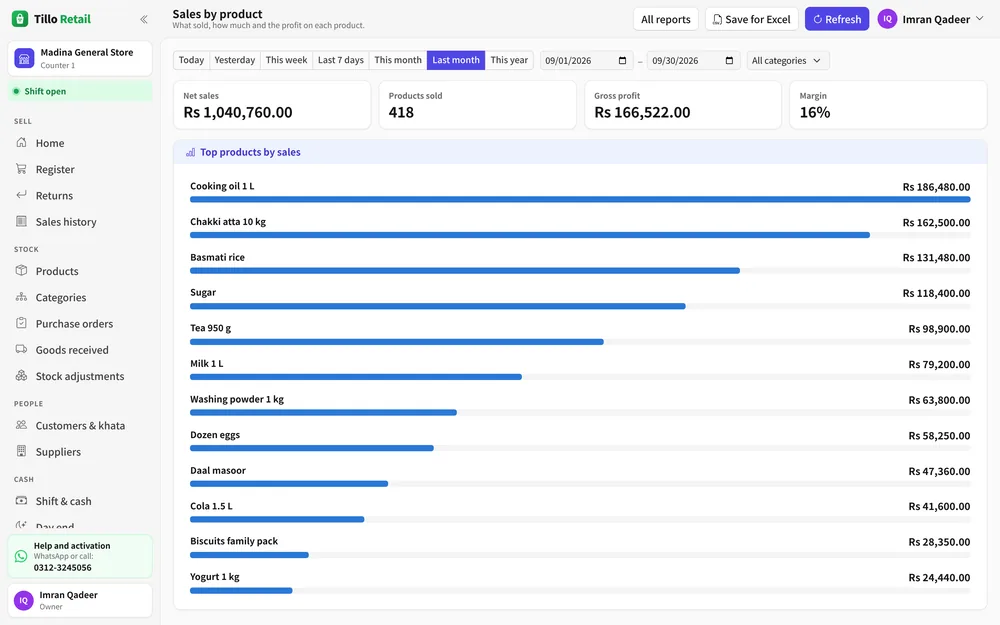Screen dimensions: 1000x625
Task: Open Customers & khata
Action: [80, 425]
